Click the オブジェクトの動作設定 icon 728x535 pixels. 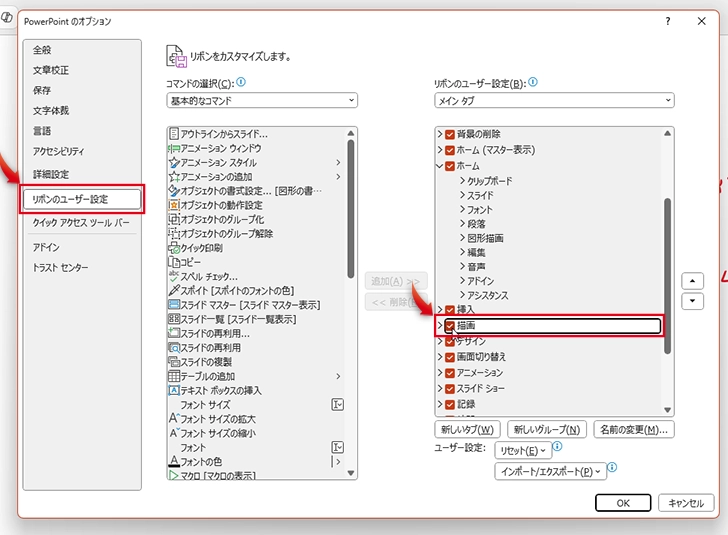click(174, 205)
